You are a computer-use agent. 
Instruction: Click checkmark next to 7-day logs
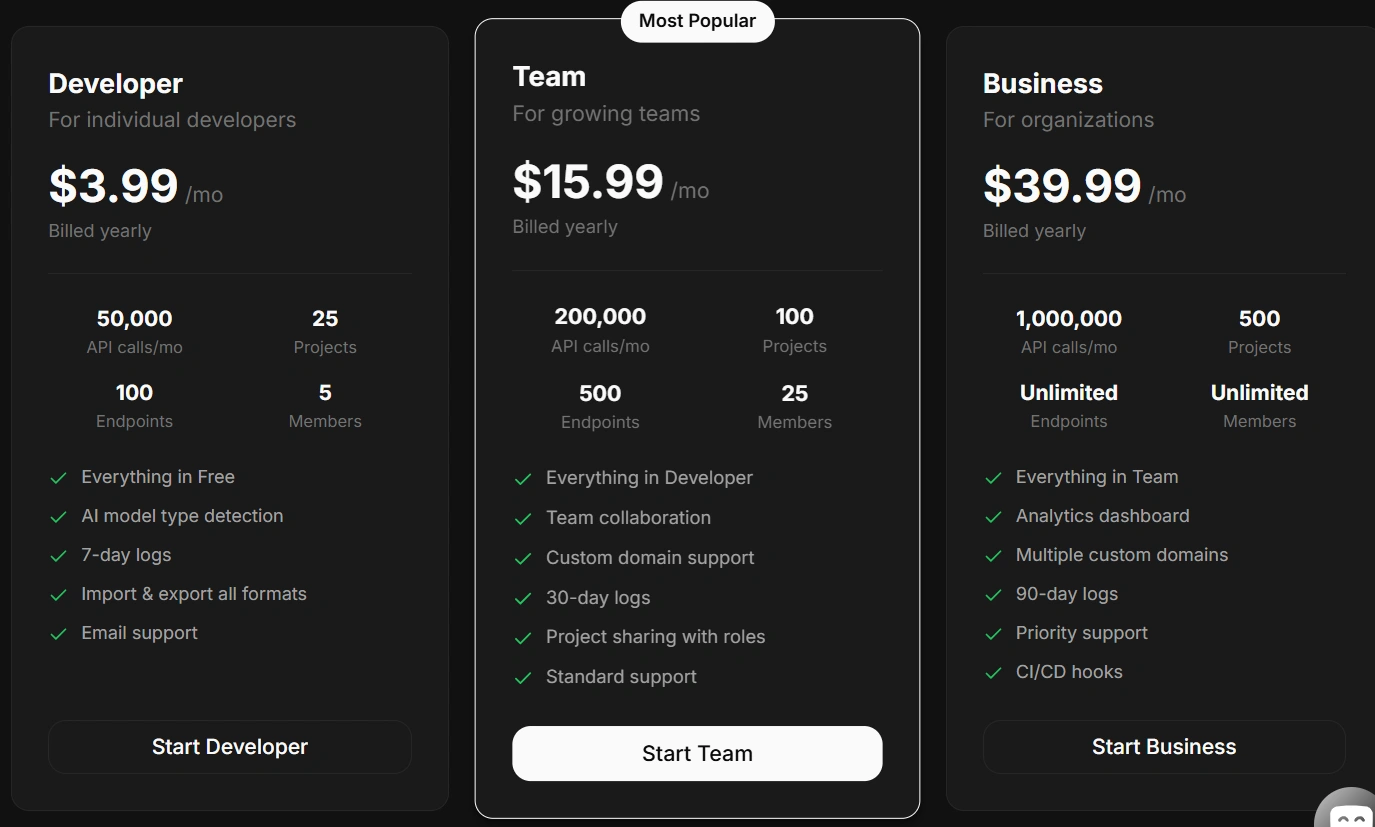tap(59, 556)
